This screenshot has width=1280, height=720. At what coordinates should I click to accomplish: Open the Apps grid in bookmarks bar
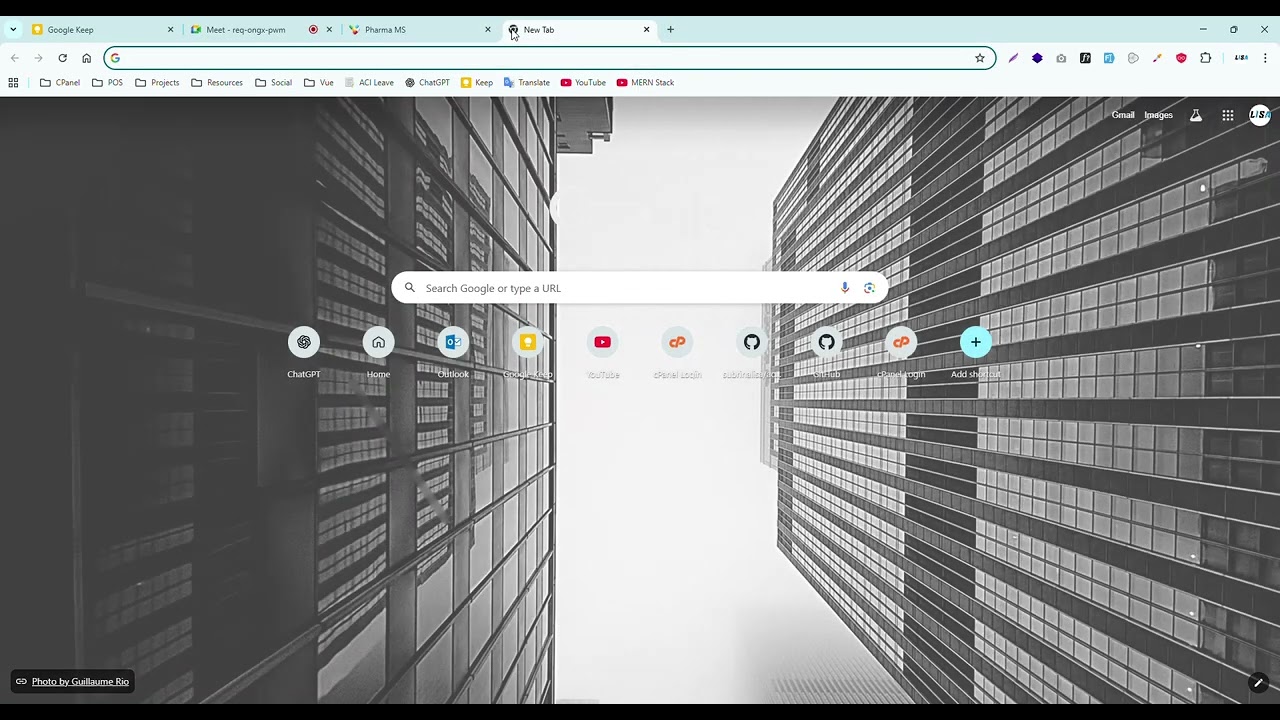(13, 83)
